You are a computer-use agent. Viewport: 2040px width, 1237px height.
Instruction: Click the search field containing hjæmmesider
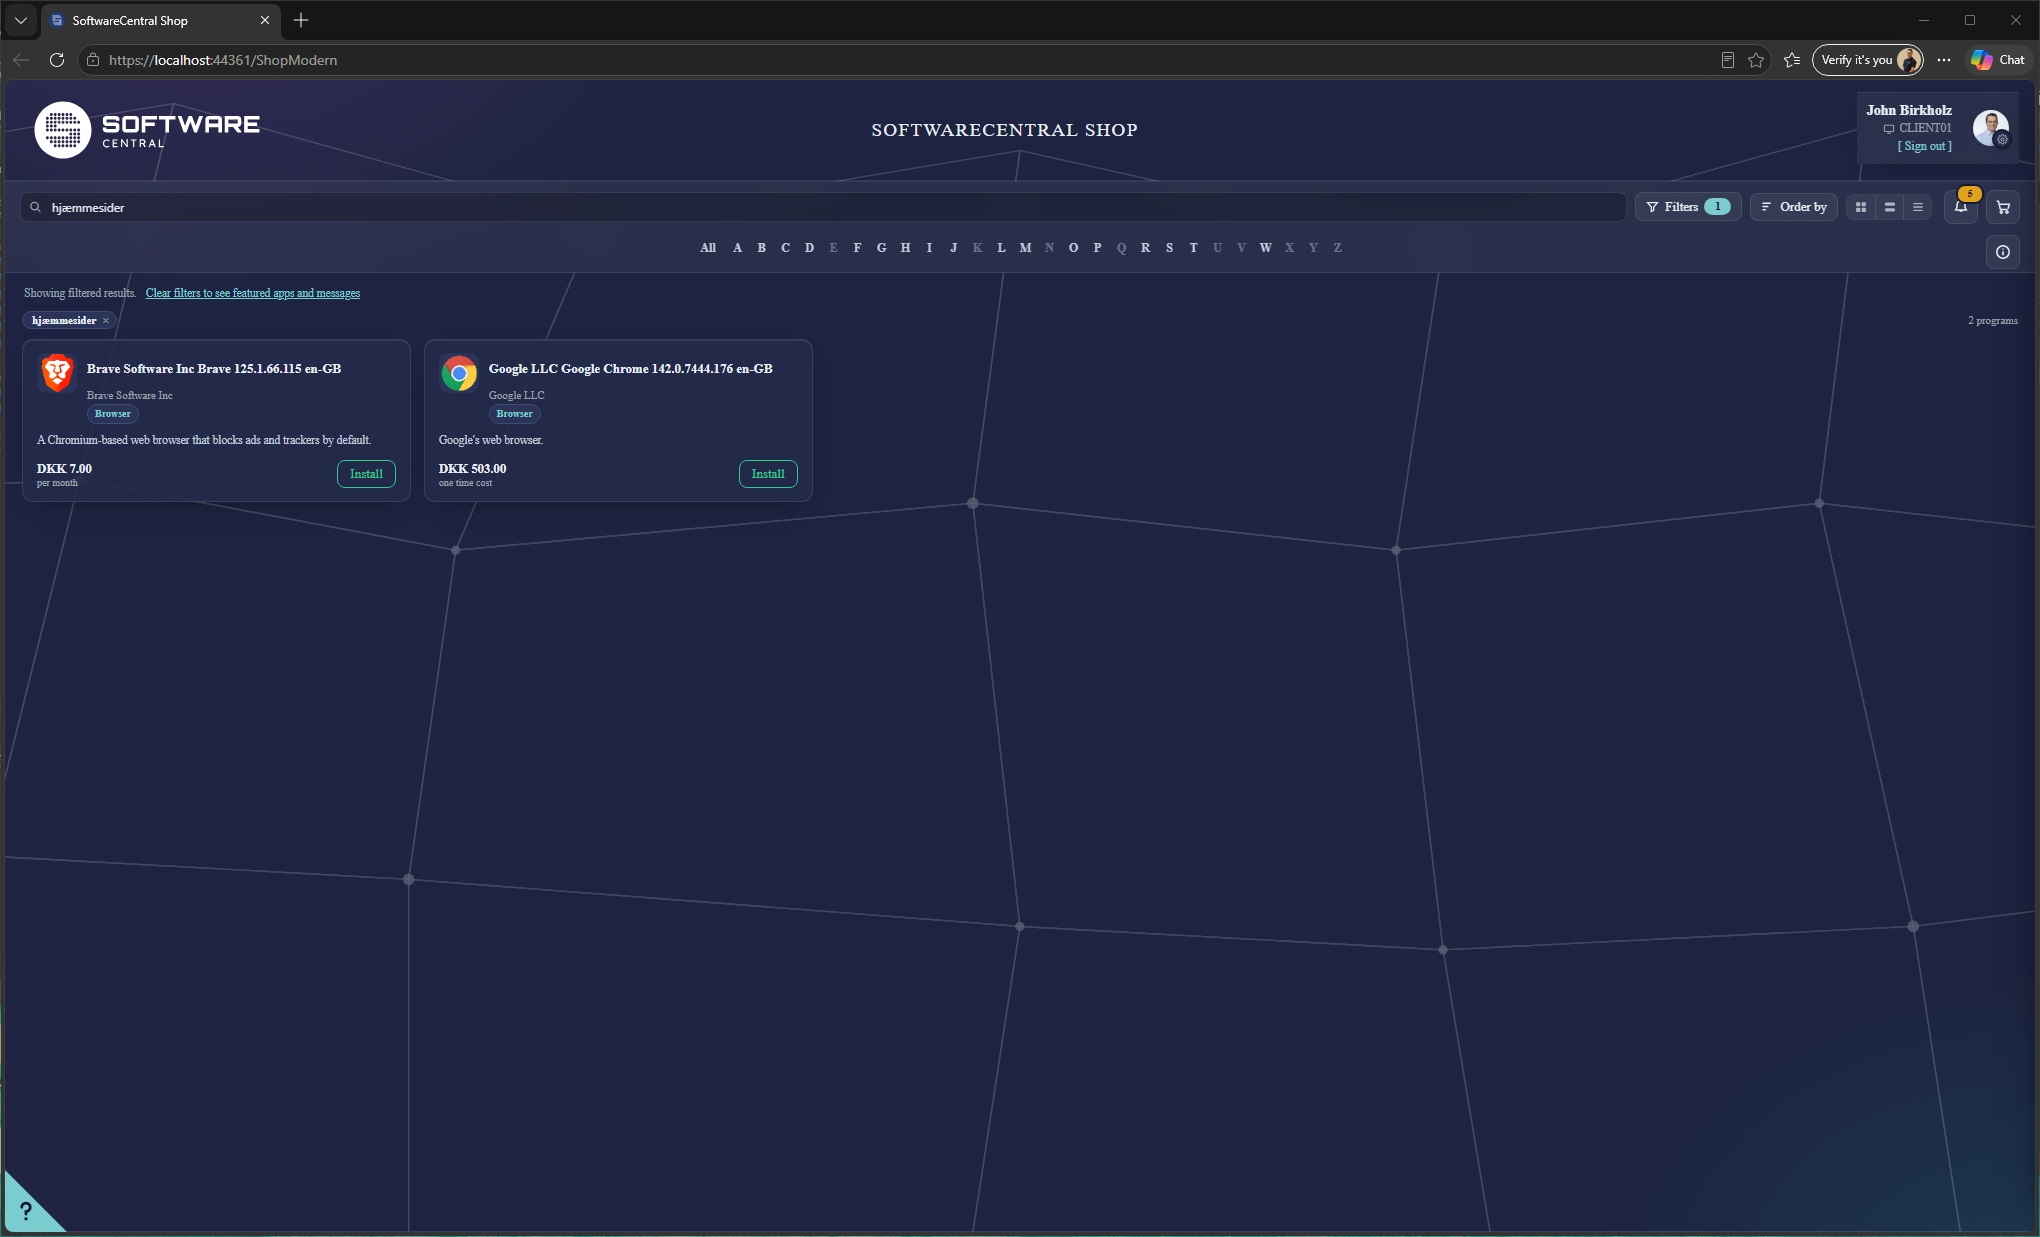tap(823, 207)
